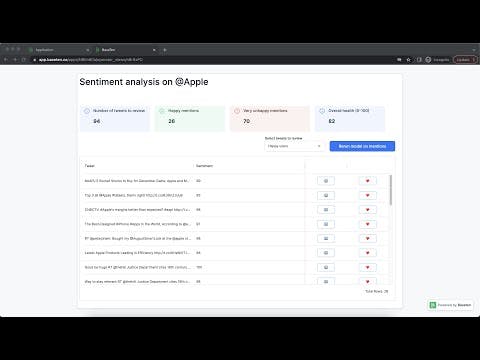Close the Application browser tab
Screen dimensions: 480x360
[88, 50]
